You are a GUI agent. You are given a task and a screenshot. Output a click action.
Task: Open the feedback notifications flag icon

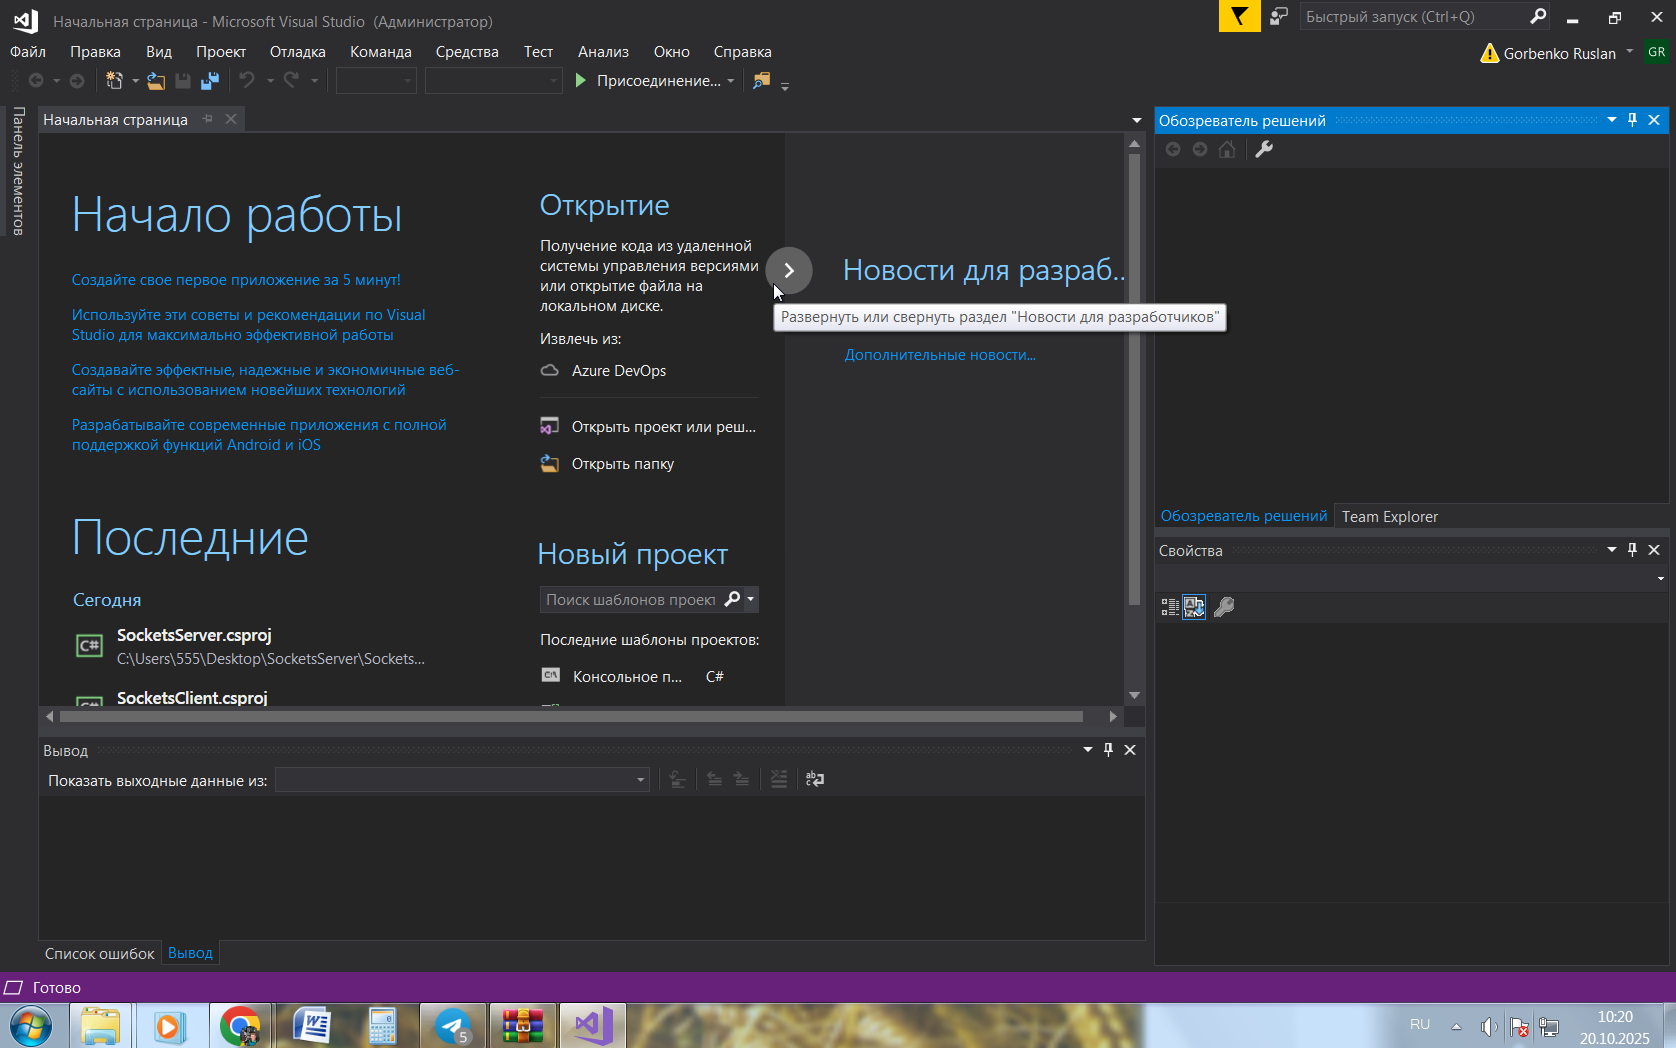(1239, 17)
